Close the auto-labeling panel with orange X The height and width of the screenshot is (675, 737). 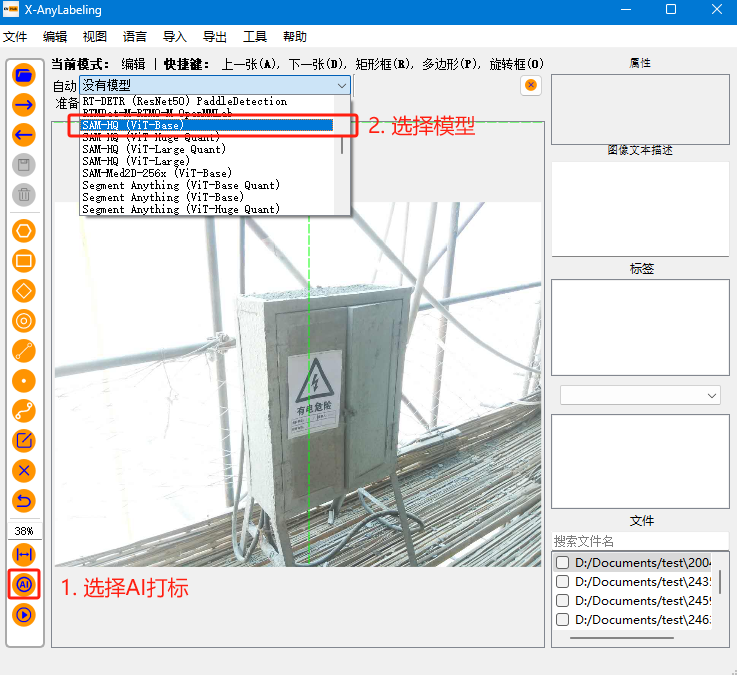pyautogui.click(x=531, y=85)
